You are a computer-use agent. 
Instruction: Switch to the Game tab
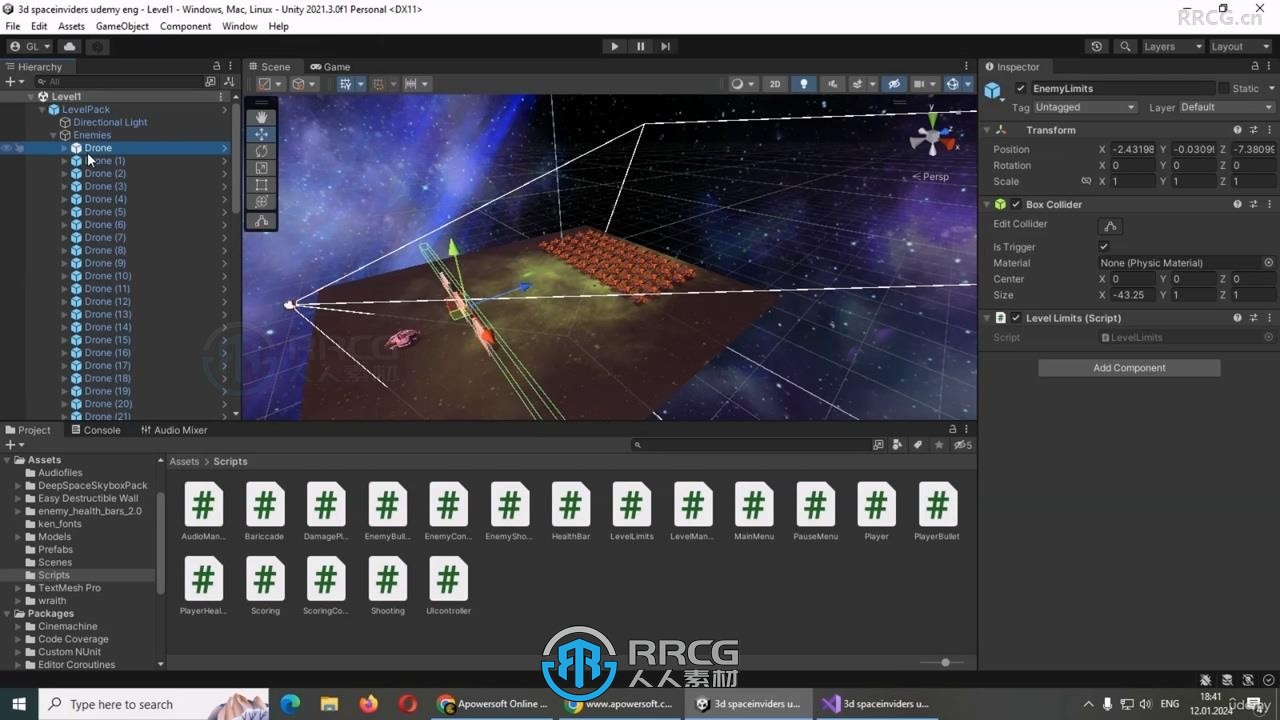(330, 67)
